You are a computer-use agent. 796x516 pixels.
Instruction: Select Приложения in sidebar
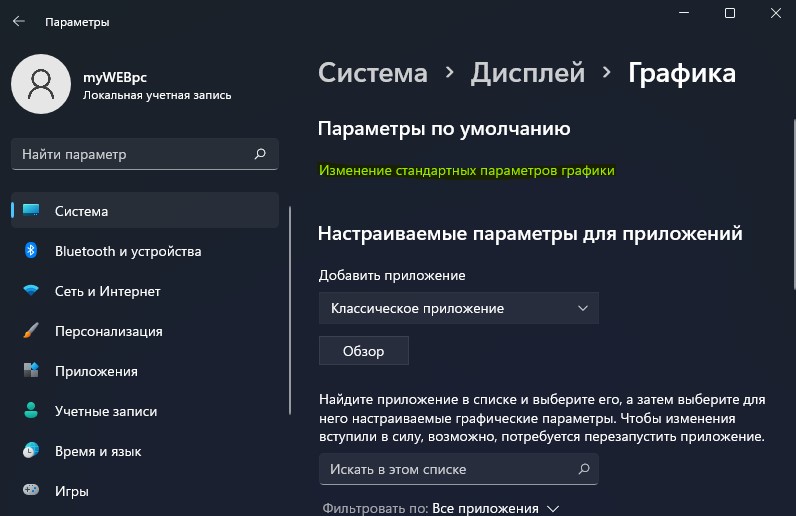(x=145, y=371)
